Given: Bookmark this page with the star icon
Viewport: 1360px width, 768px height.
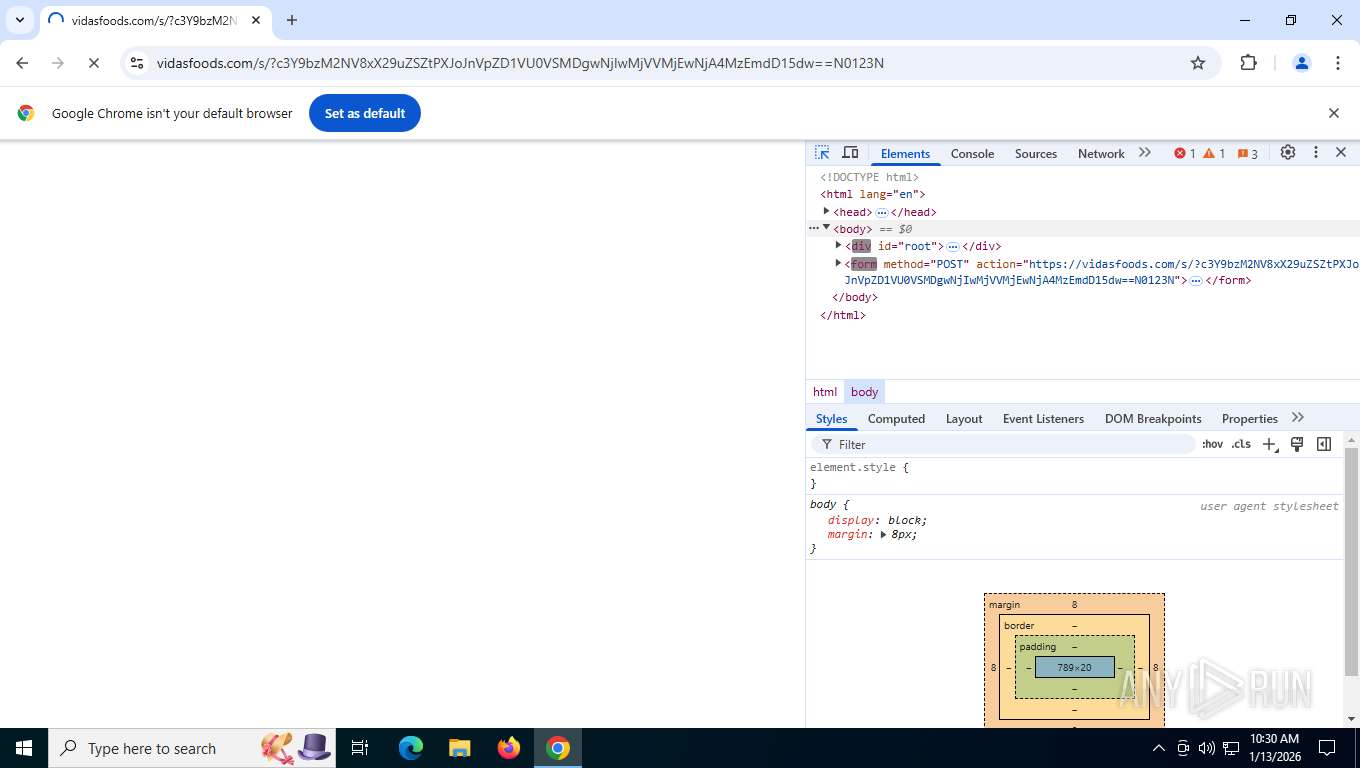Looking at the screenshot, I should click(1198, 63).
